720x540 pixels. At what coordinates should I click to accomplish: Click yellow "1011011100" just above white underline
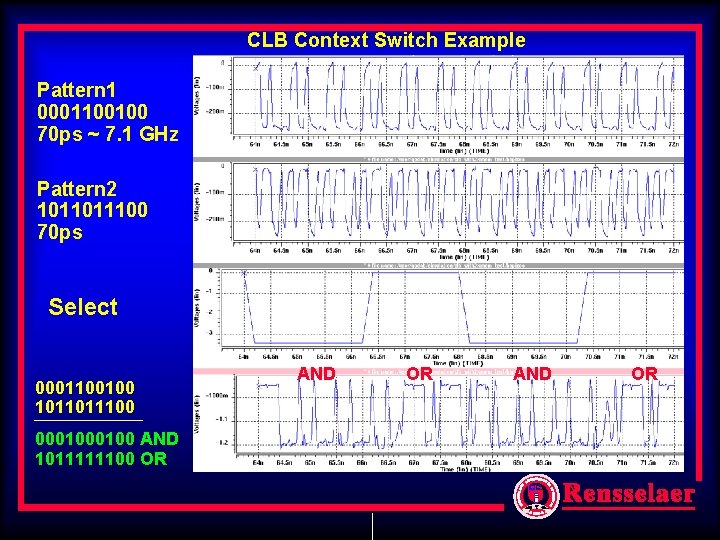[x=85, y=406]
